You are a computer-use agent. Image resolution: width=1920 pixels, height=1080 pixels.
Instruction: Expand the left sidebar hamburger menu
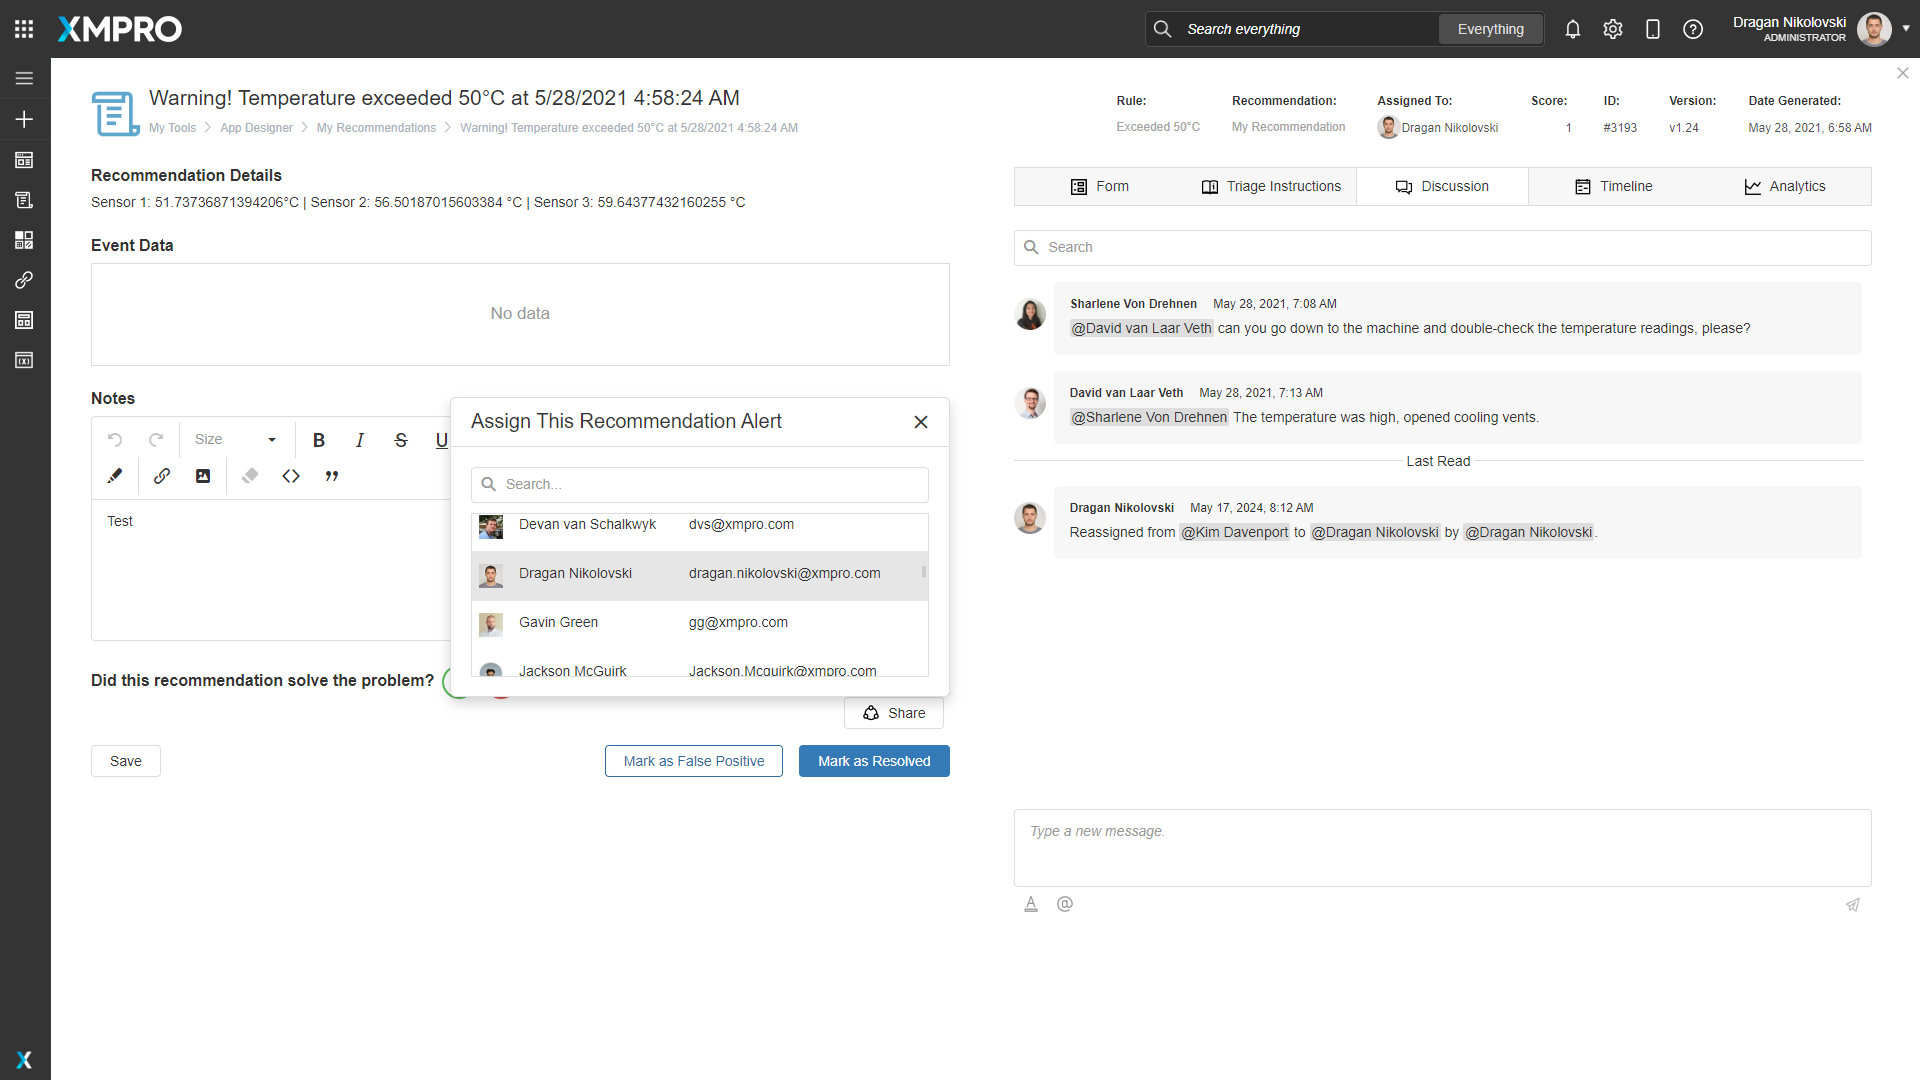24,78
